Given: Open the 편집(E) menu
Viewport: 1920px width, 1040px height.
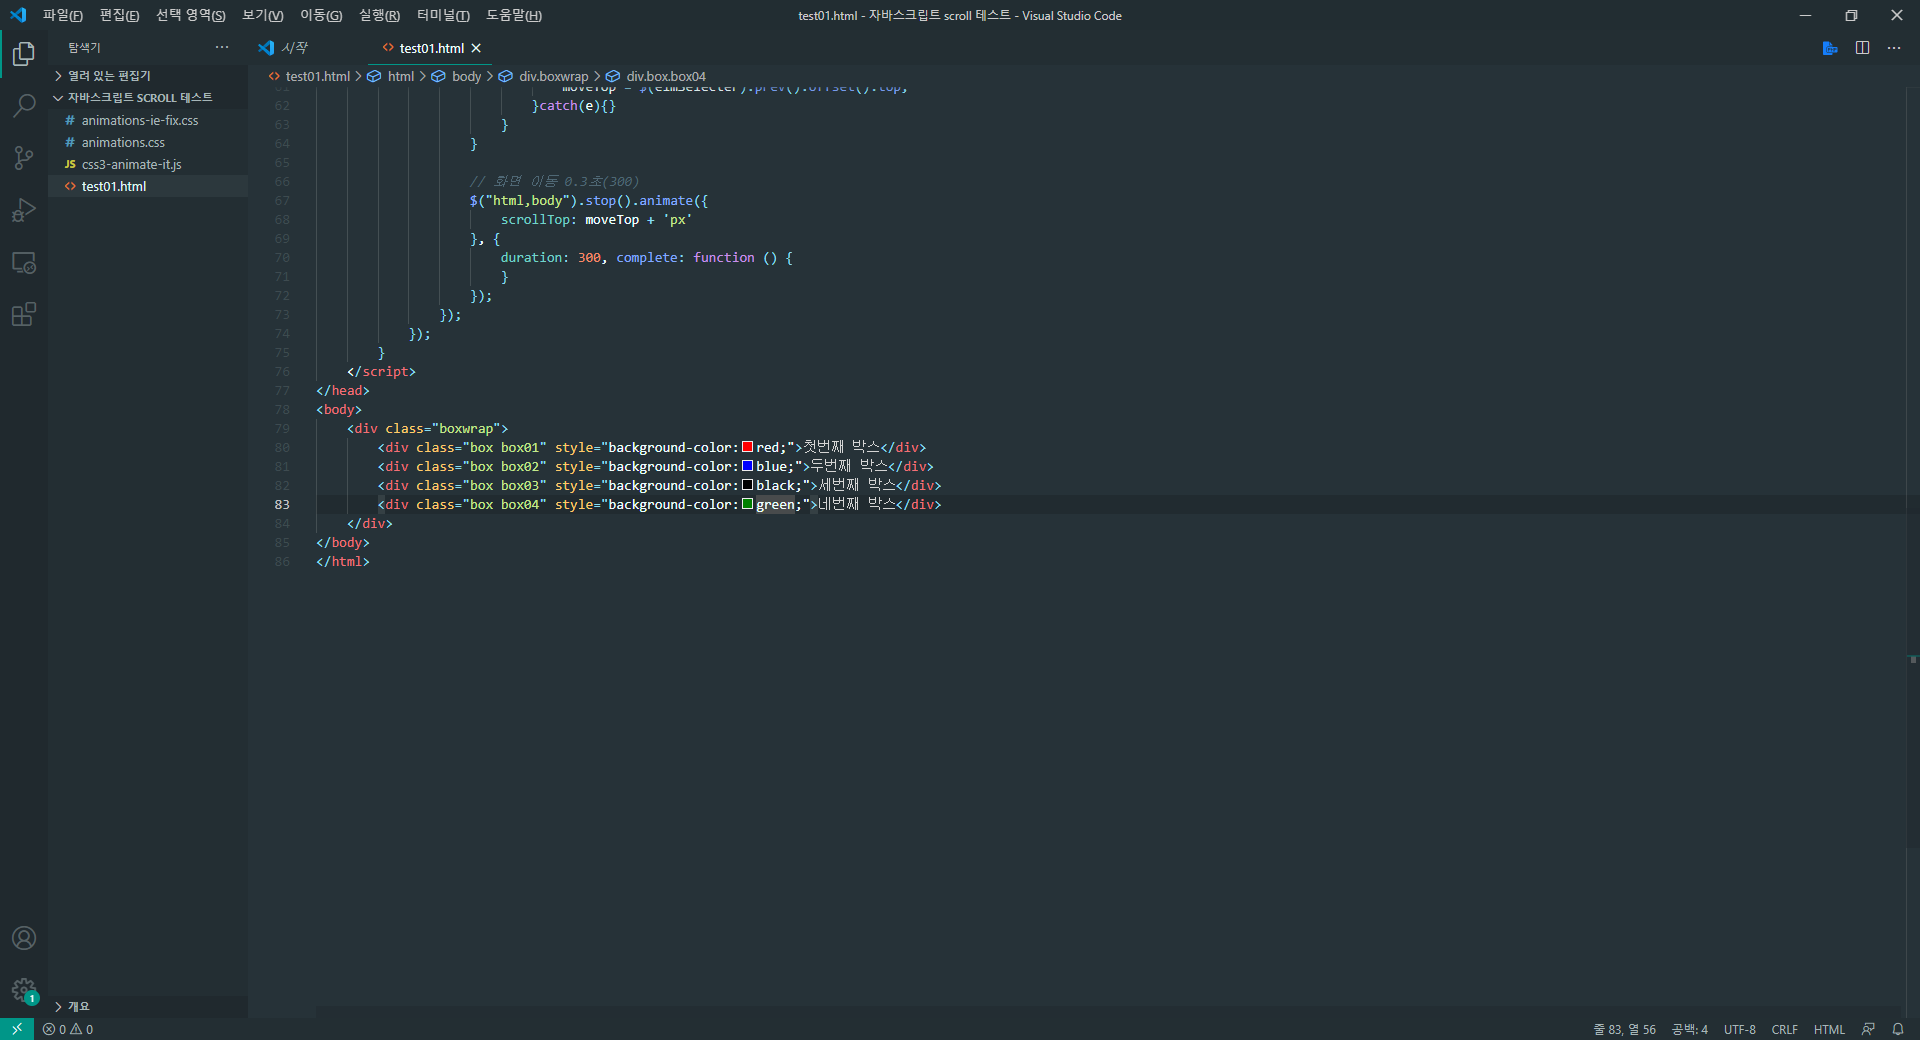Looking at the screenshot, I should (x=119, y=15).
